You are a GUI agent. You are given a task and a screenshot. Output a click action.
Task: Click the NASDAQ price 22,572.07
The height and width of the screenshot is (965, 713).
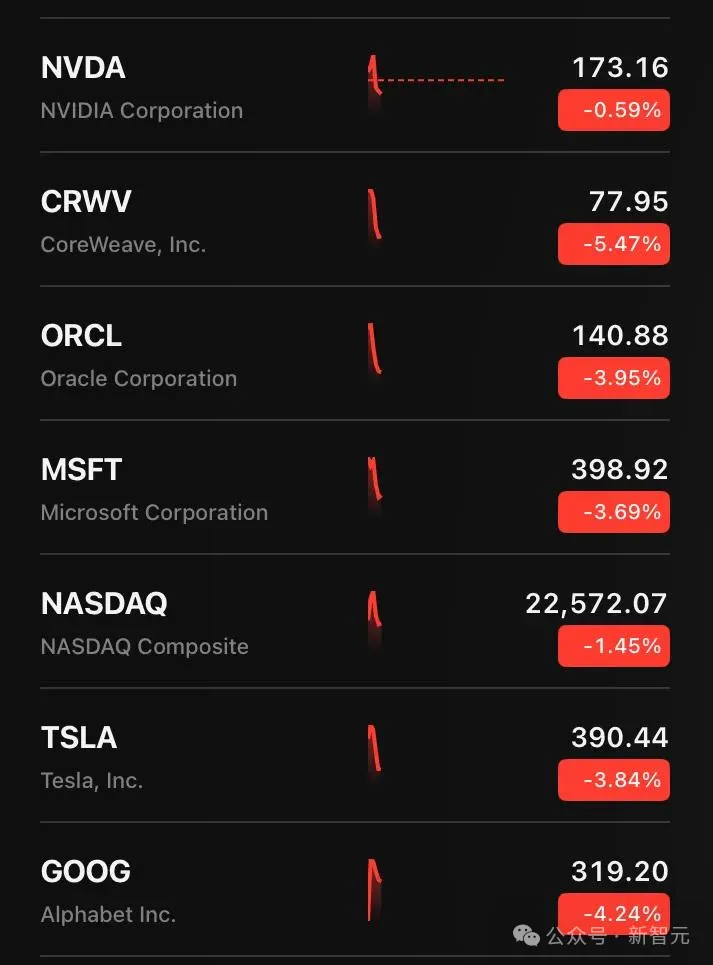596,603
